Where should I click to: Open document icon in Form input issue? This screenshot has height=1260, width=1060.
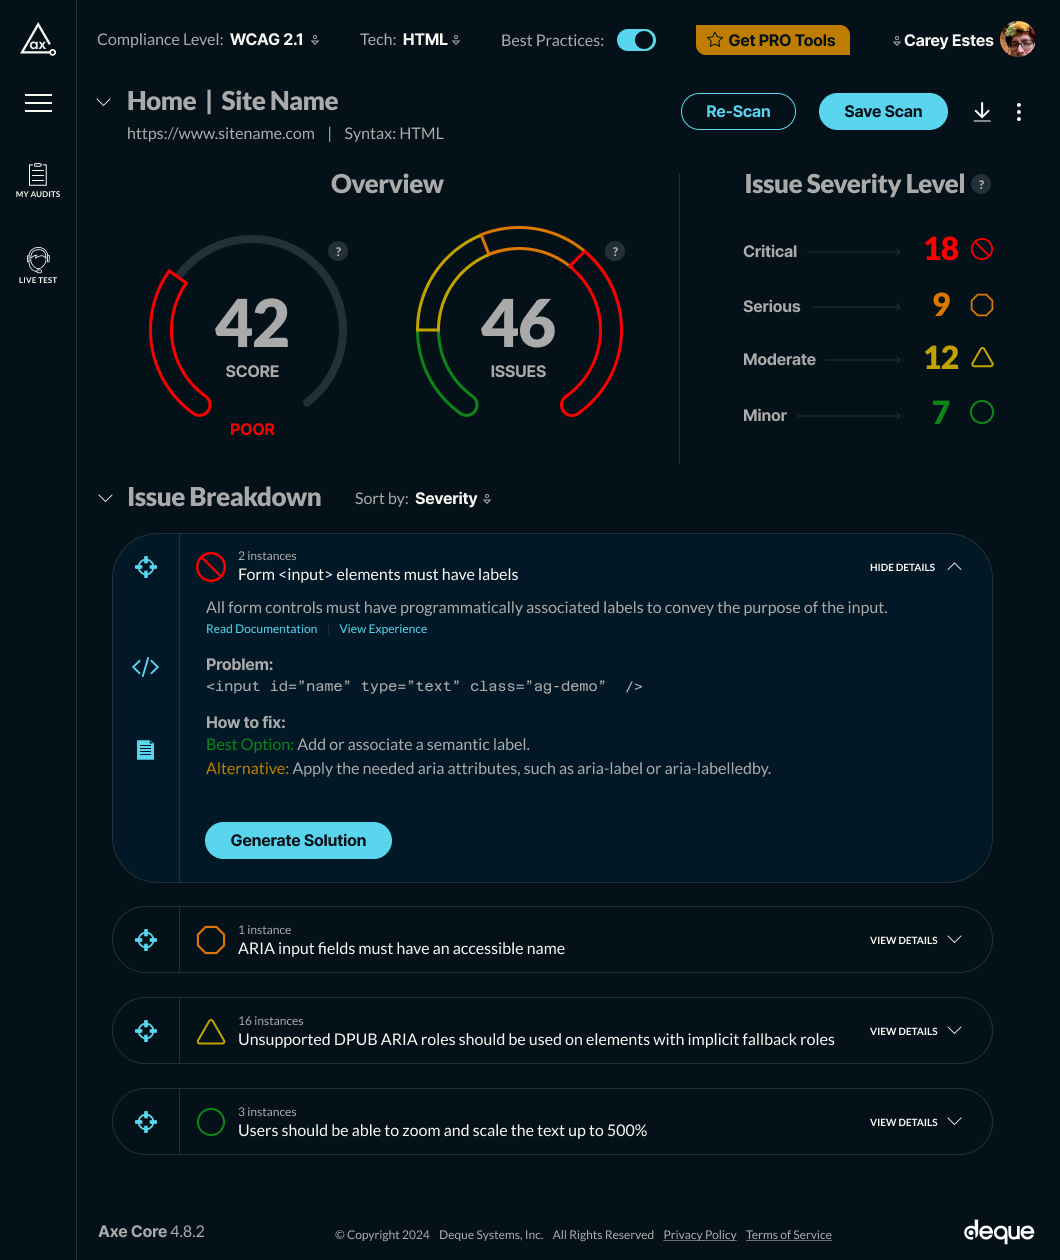pyautogui.click(x=146, y=749)
